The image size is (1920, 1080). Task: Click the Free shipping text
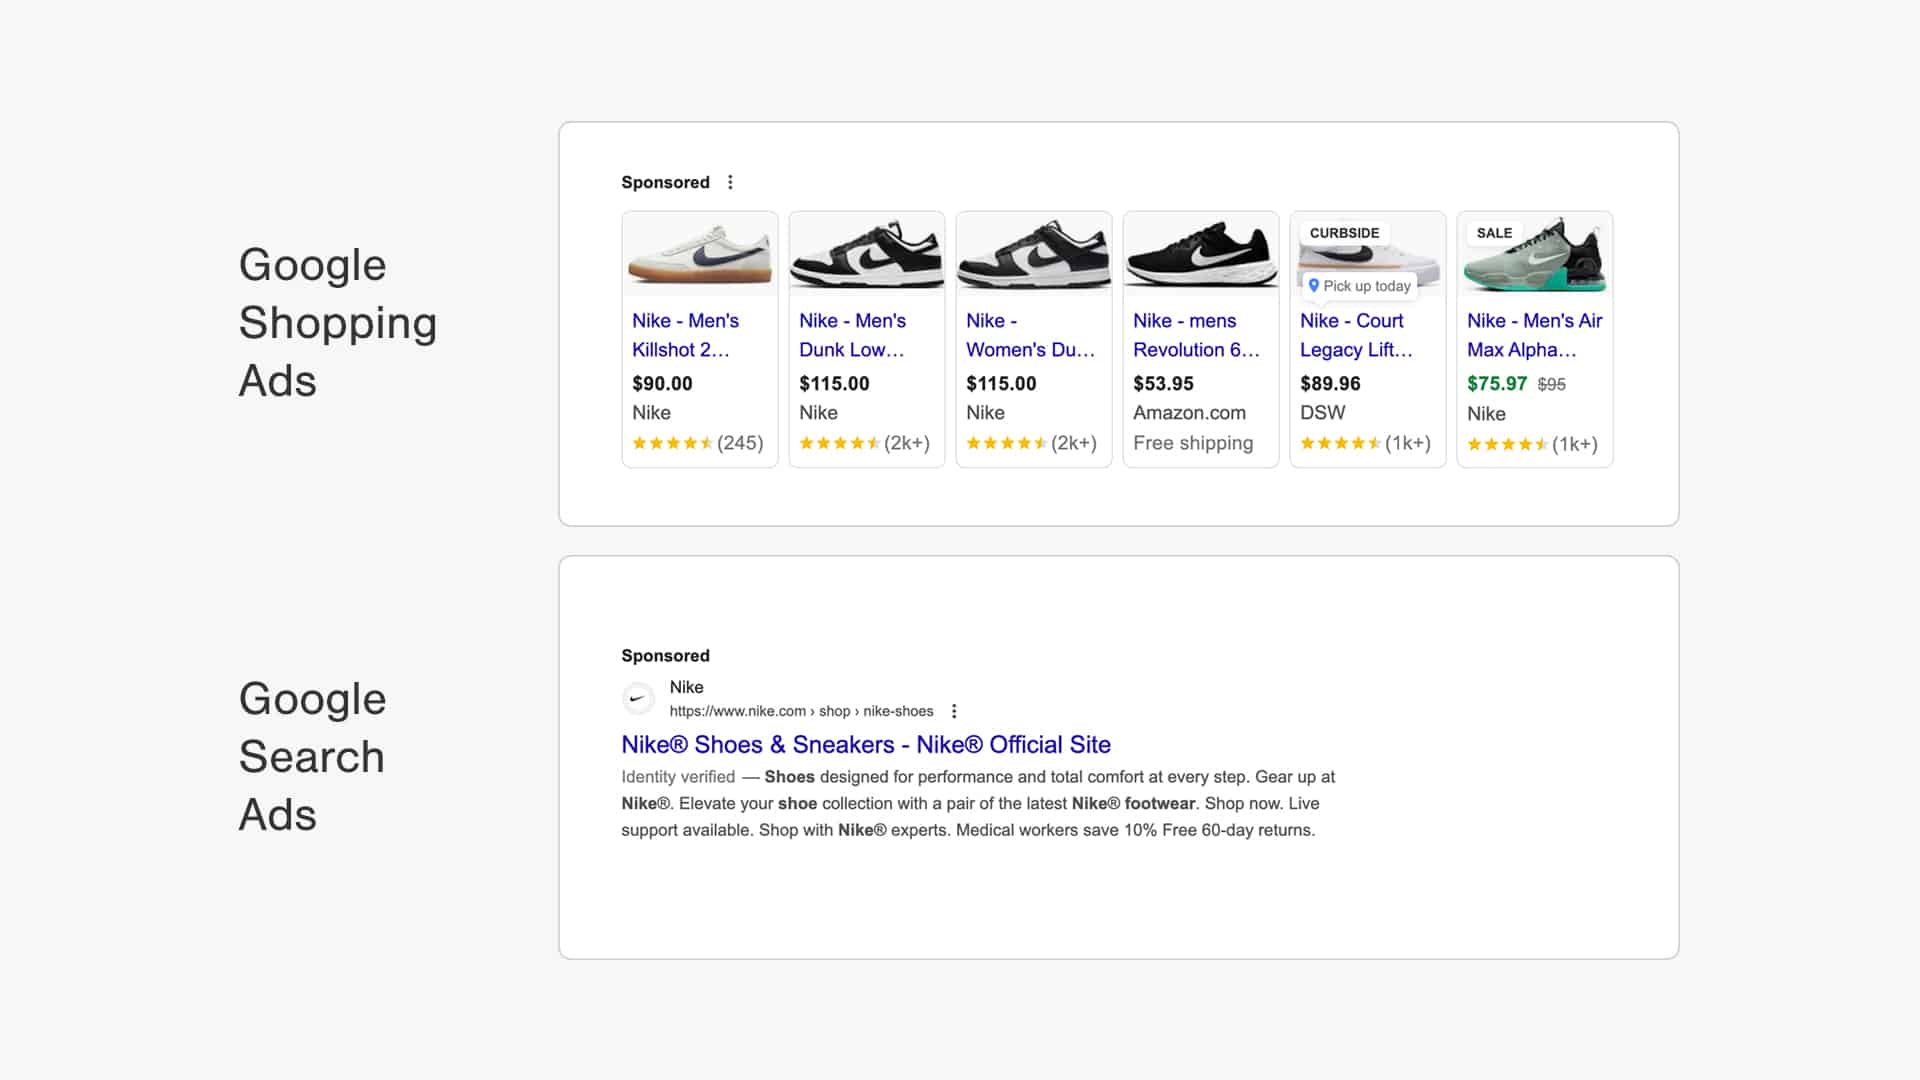(1193, 443)
